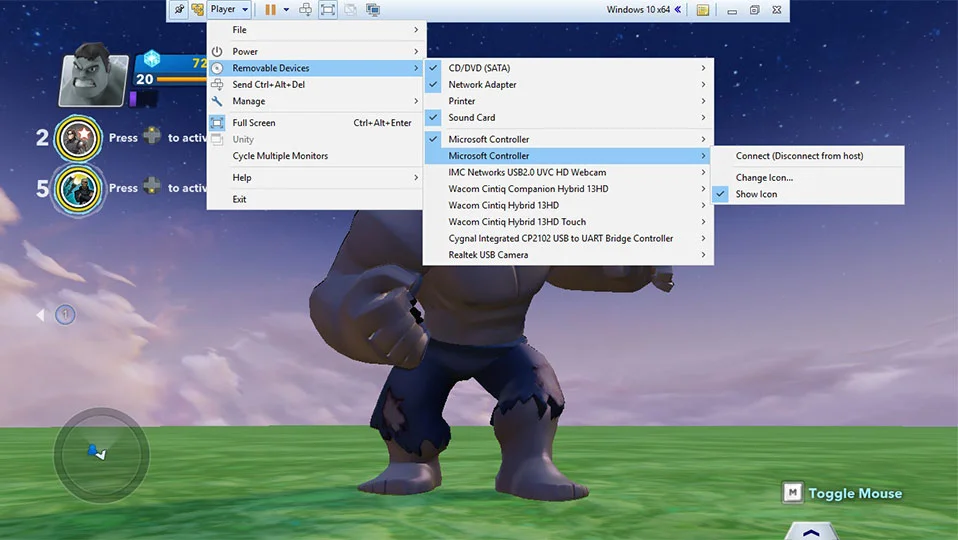Viewport: 958px width, 540px height.
Task: Click the blue gem currency icon
Action: coord(152,59)
